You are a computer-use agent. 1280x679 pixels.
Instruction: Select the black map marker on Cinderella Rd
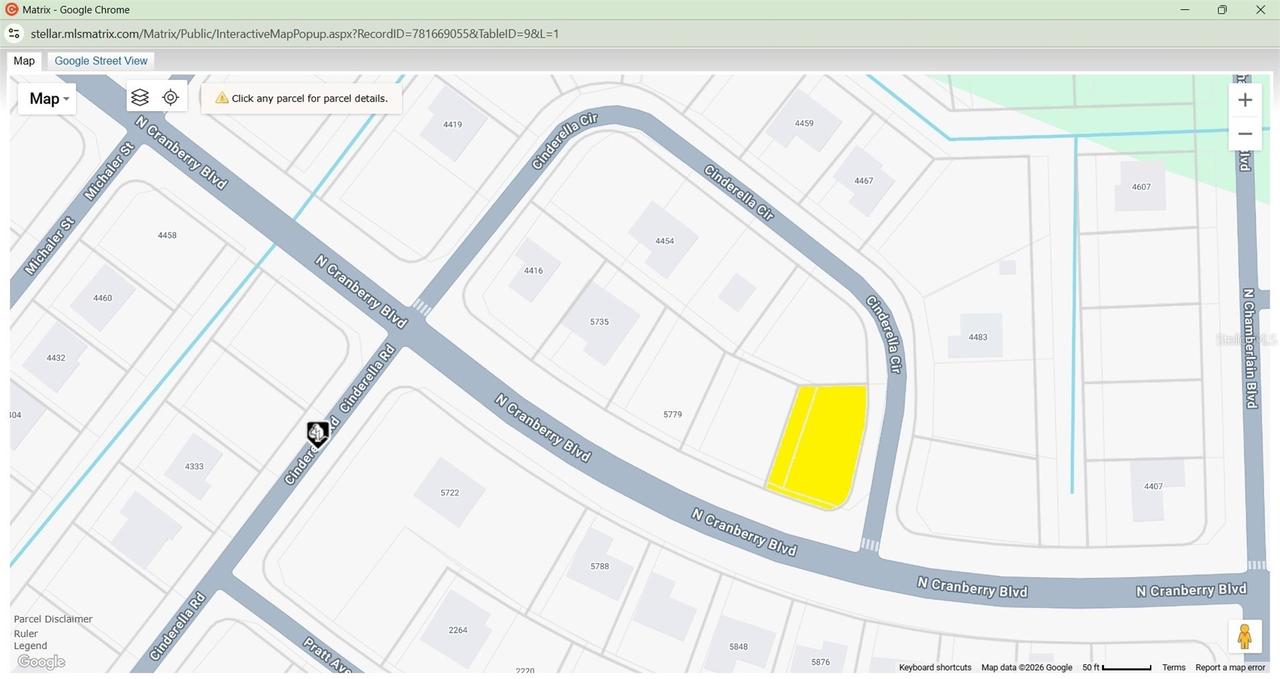coord(317,432)
